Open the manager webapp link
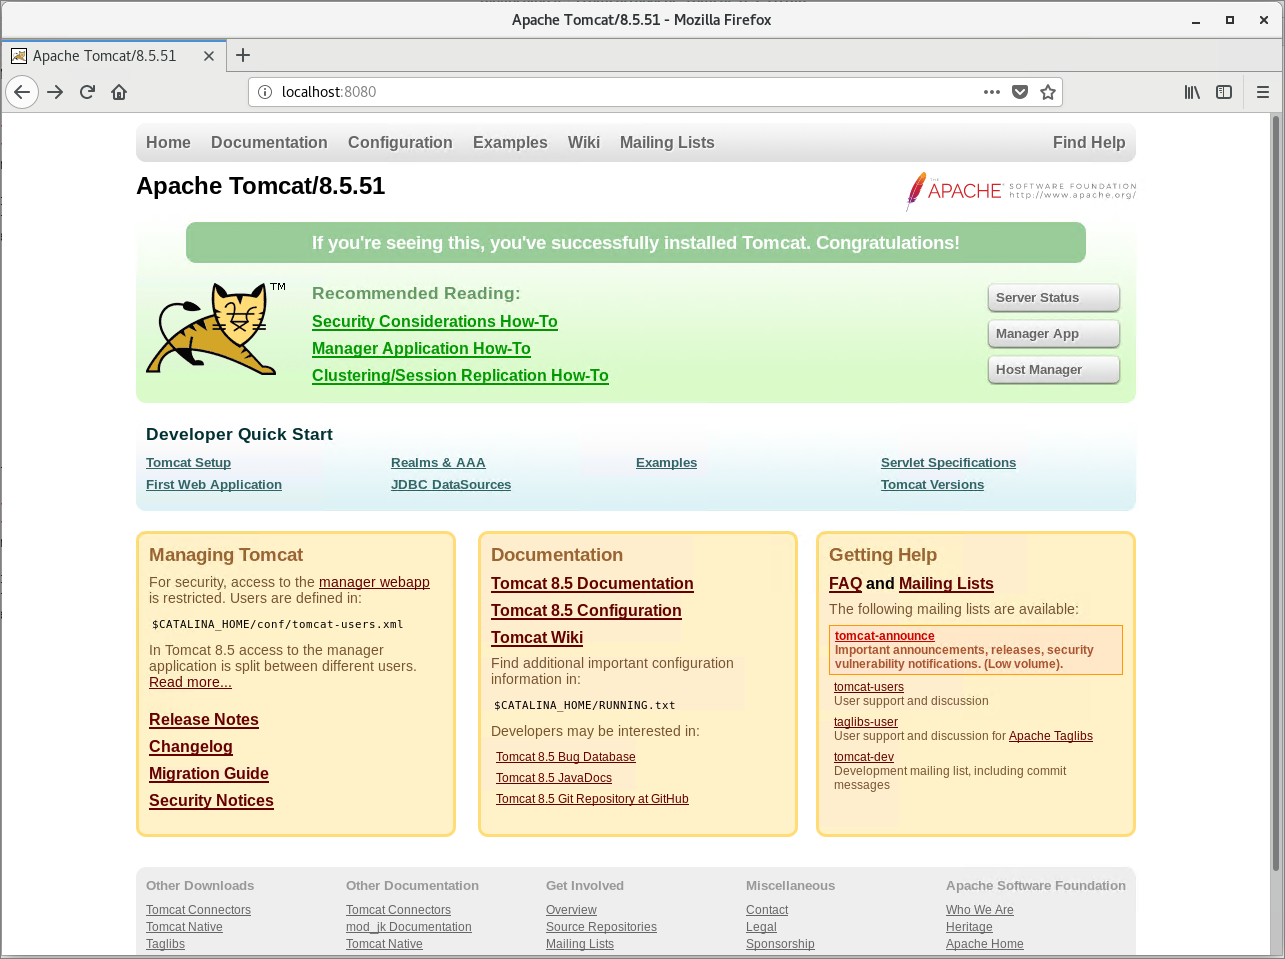1285x959 pixels. tap(374, 583)
